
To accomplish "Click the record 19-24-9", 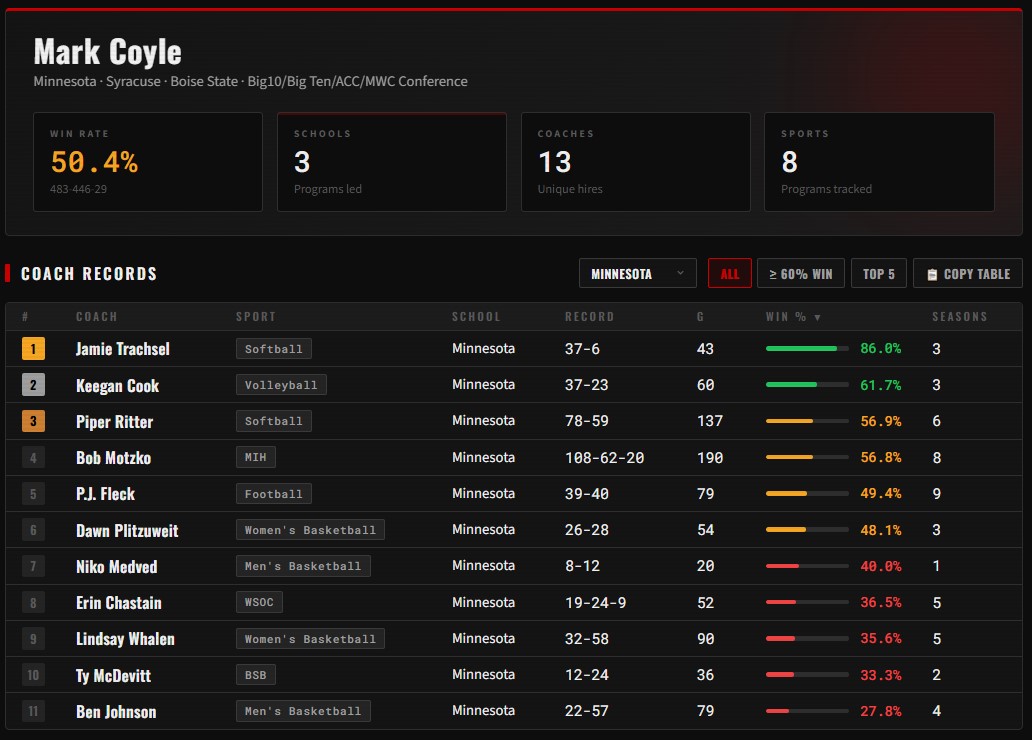I will coord(595,602).
